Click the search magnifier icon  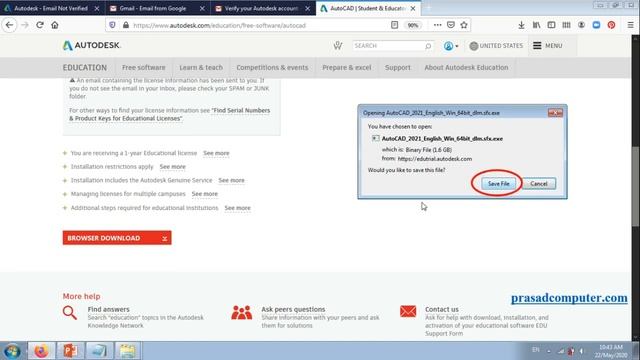pyautogui.click(x=428, y=46)
